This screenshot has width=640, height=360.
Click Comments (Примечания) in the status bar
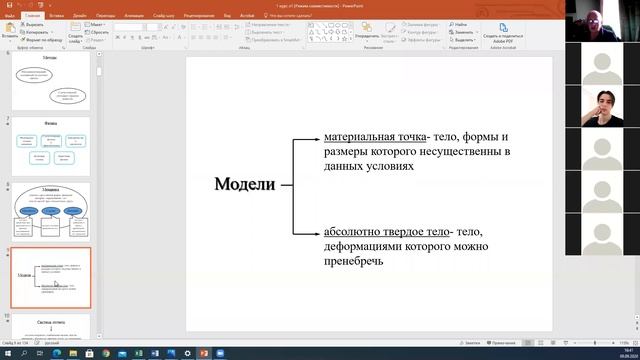pos(501,343)
